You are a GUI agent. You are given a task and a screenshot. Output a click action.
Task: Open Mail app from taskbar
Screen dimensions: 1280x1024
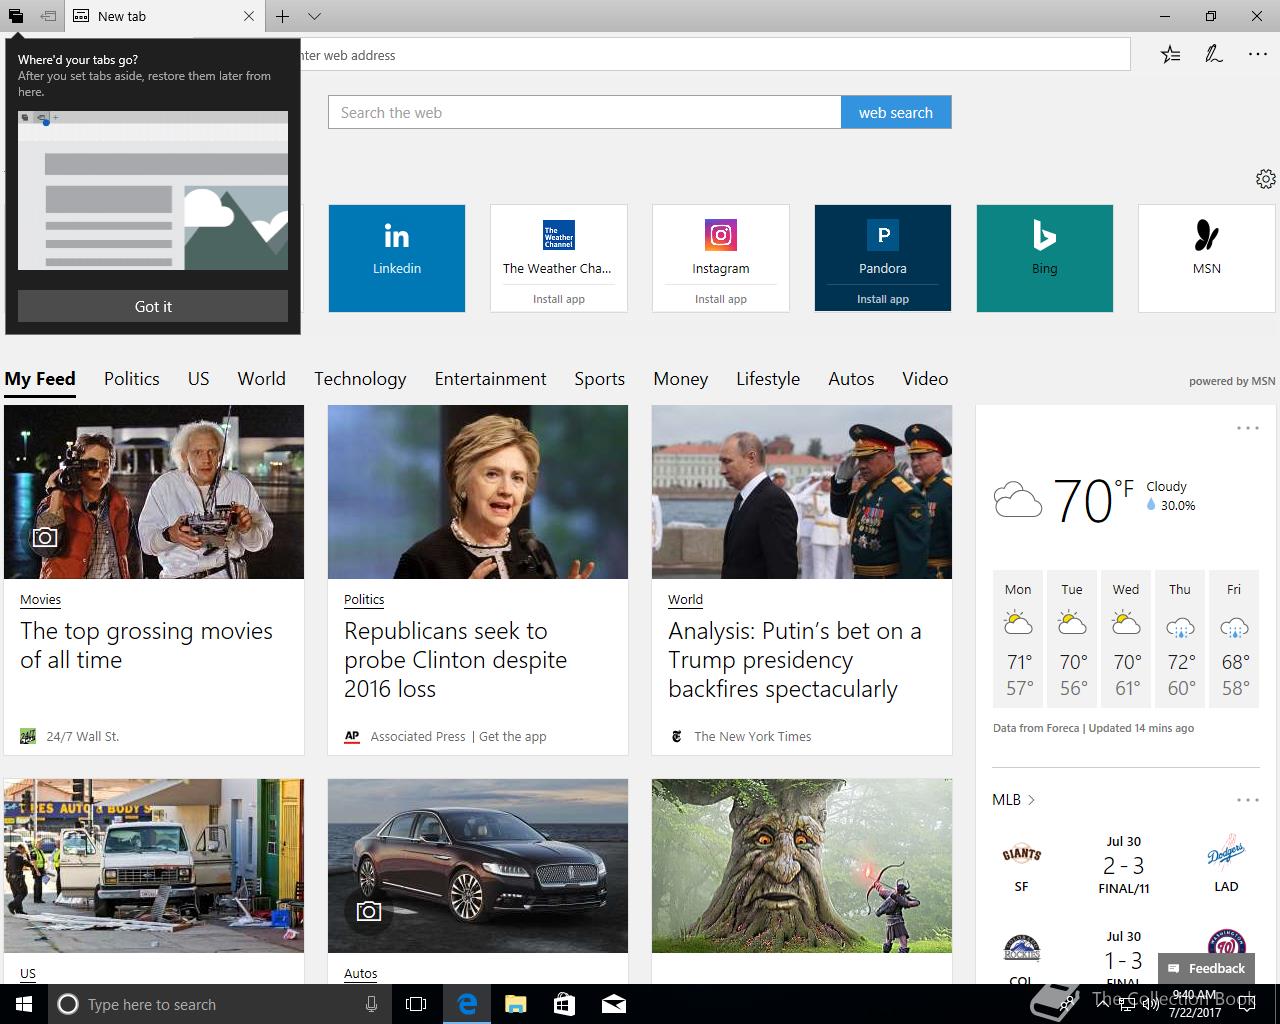(613, 1004)
